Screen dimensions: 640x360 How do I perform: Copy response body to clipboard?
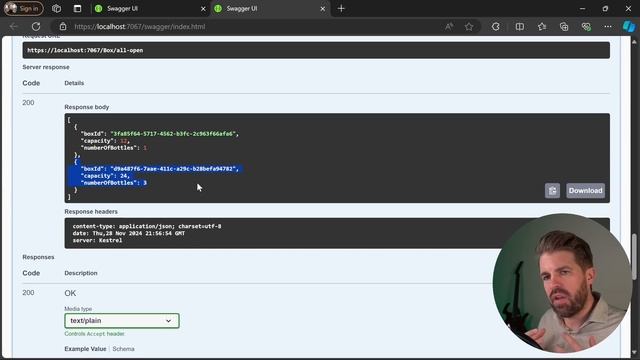(552, 191)
